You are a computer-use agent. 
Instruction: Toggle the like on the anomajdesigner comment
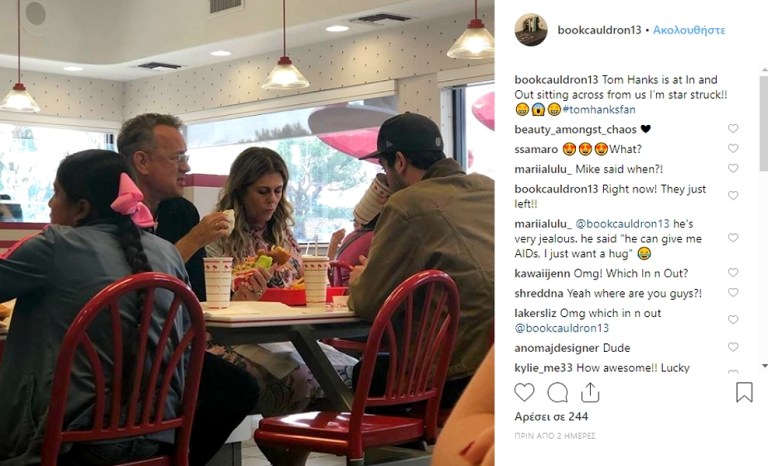[x=733, y=347]
